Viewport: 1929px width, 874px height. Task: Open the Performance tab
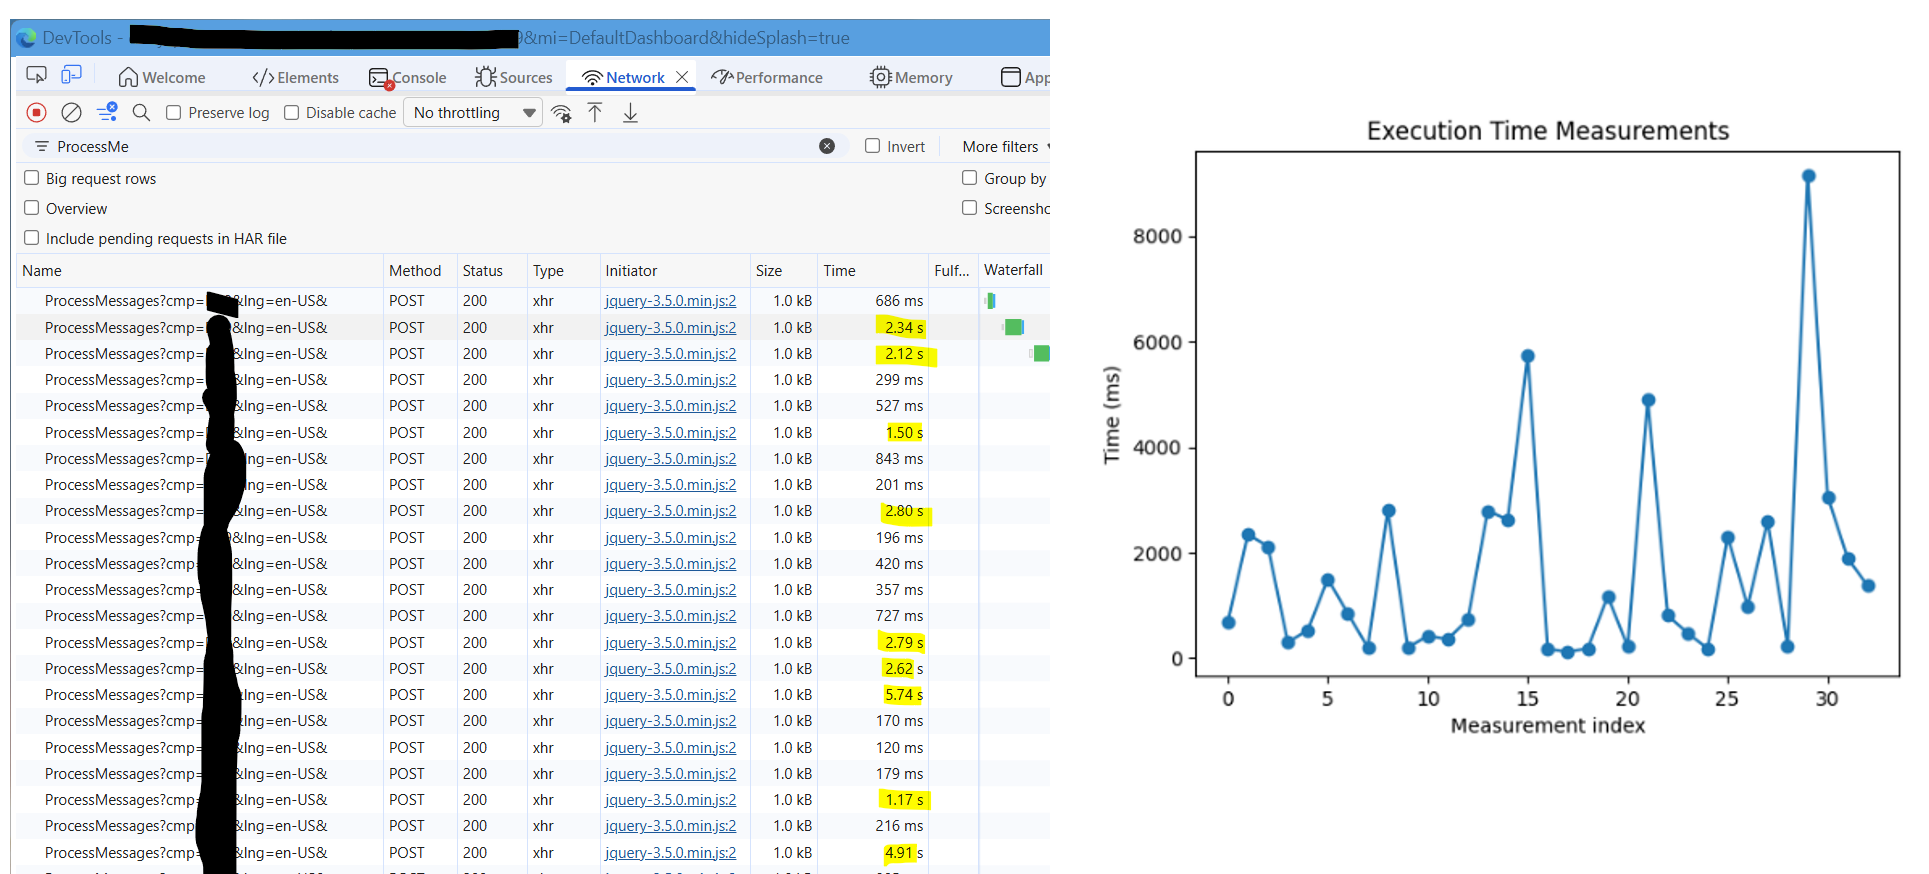click(767, 78)
